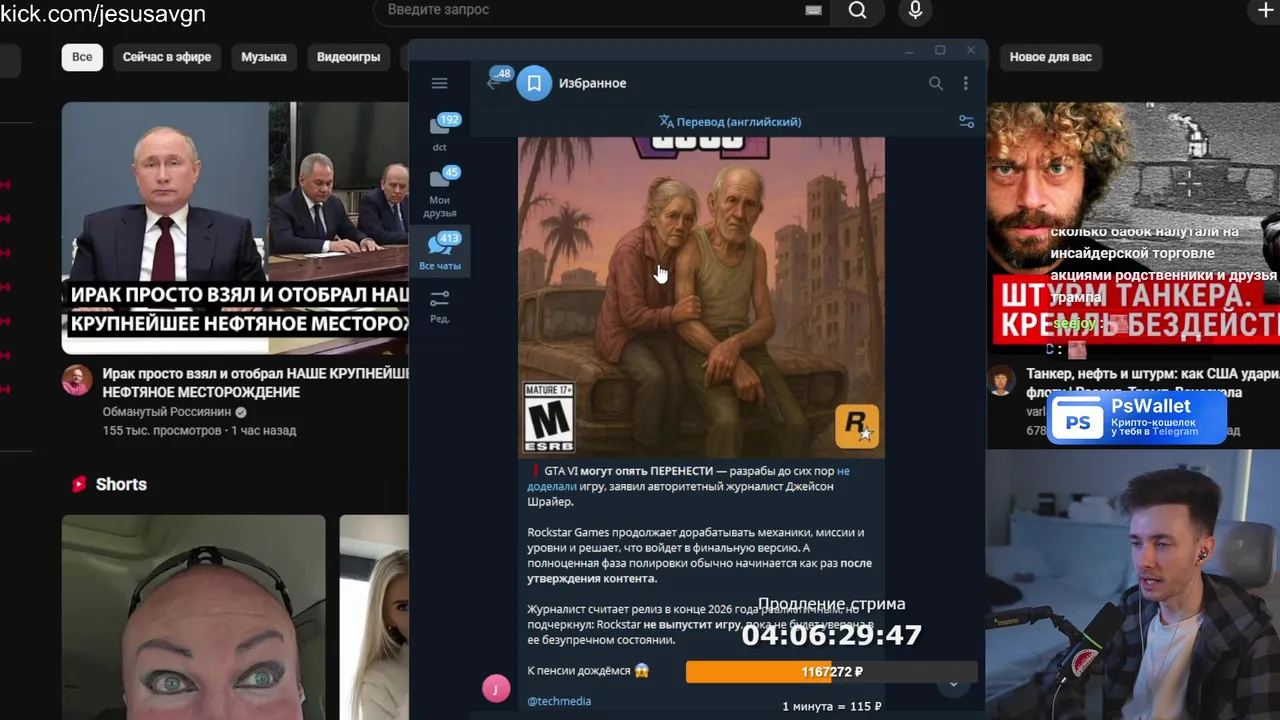1280x720 pixels.
Task: Minimize the Telegram window
Action: point(909,50)
